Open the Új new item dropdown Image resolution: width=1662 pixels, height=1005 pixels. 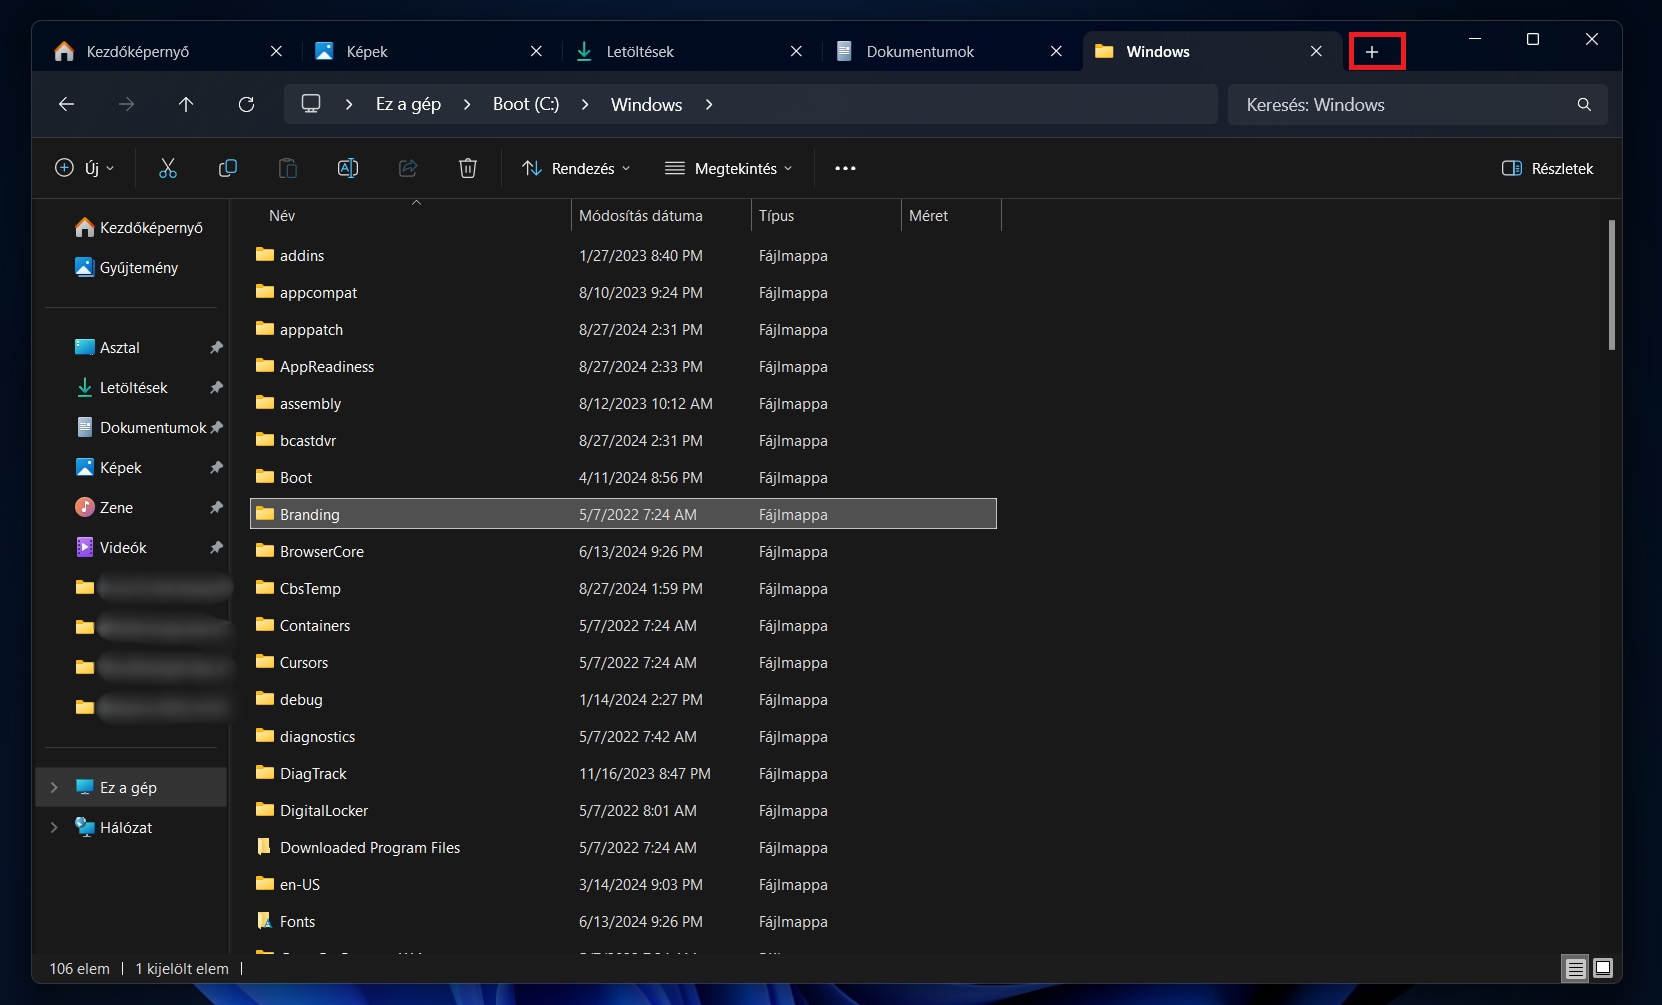pos(85,168)
